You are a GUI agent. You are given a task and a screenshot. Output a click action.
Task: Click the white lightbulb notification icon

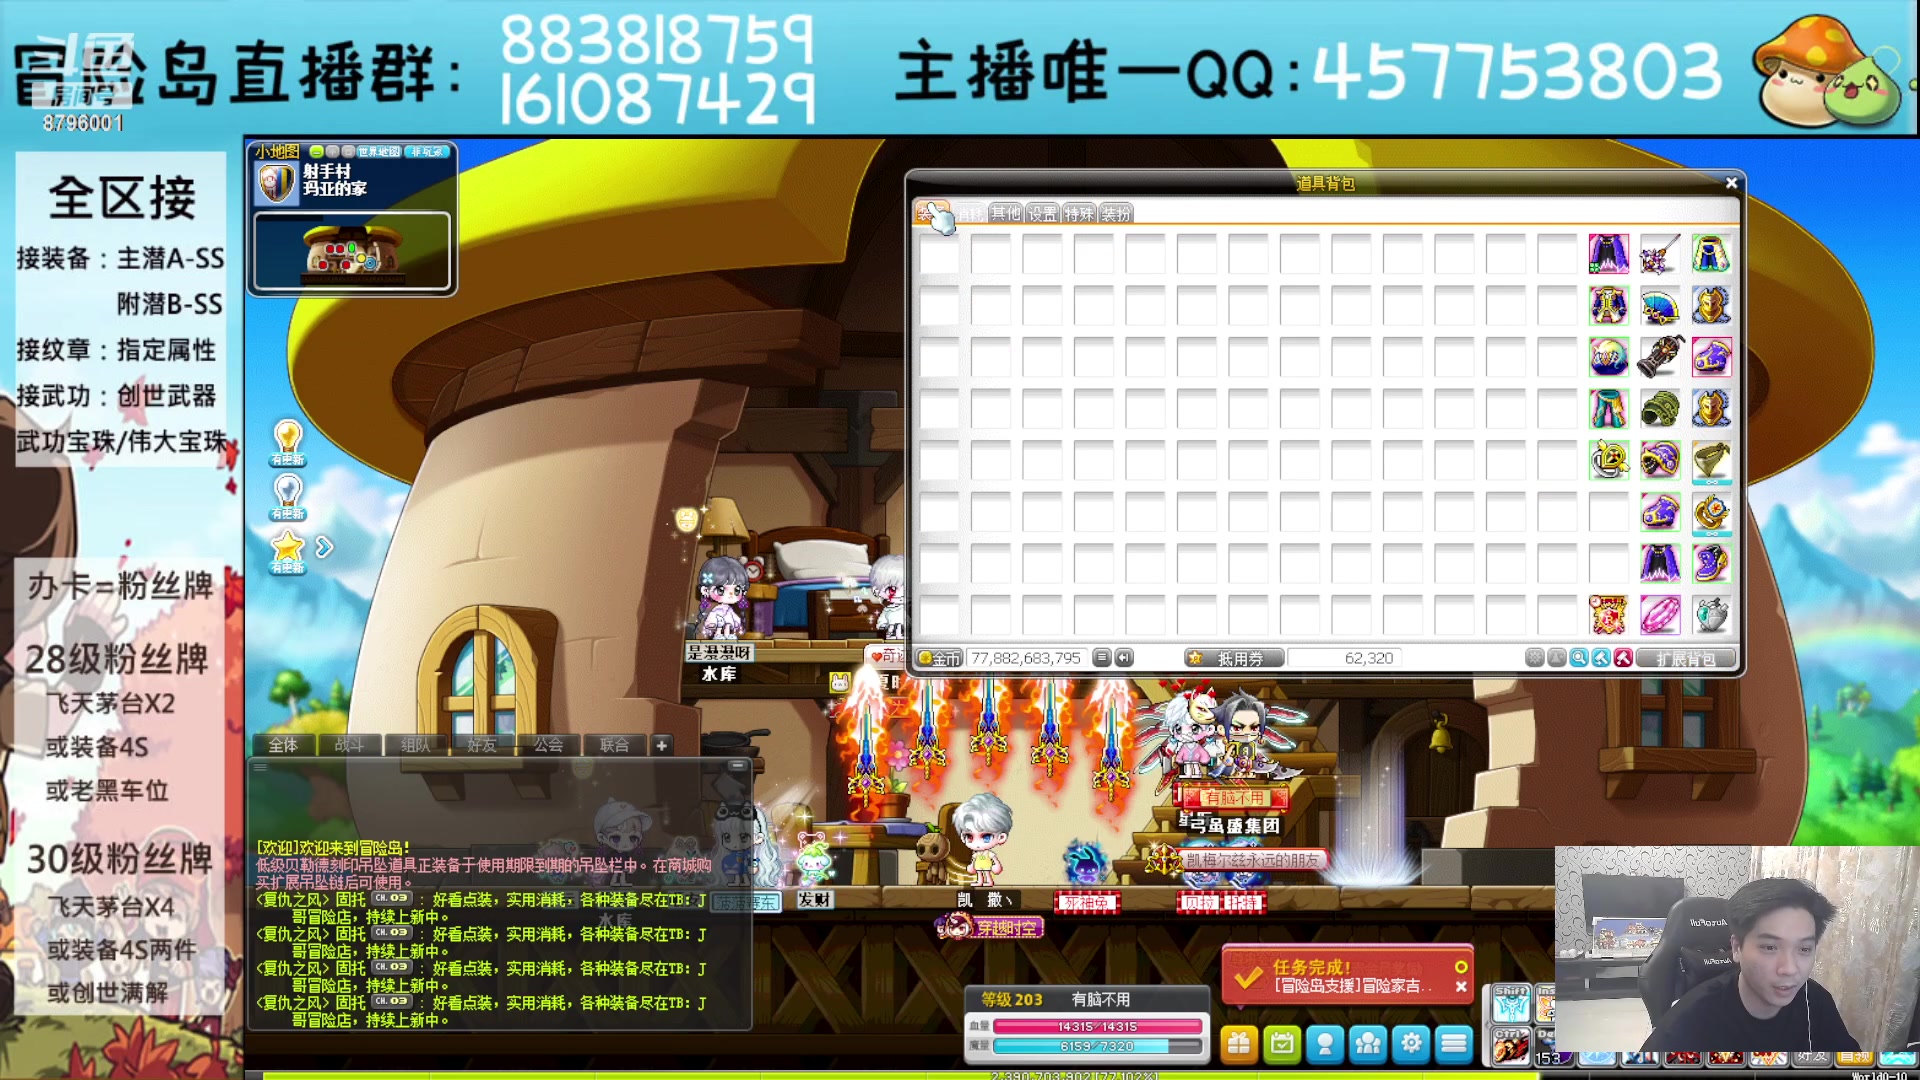click(288, 496)
